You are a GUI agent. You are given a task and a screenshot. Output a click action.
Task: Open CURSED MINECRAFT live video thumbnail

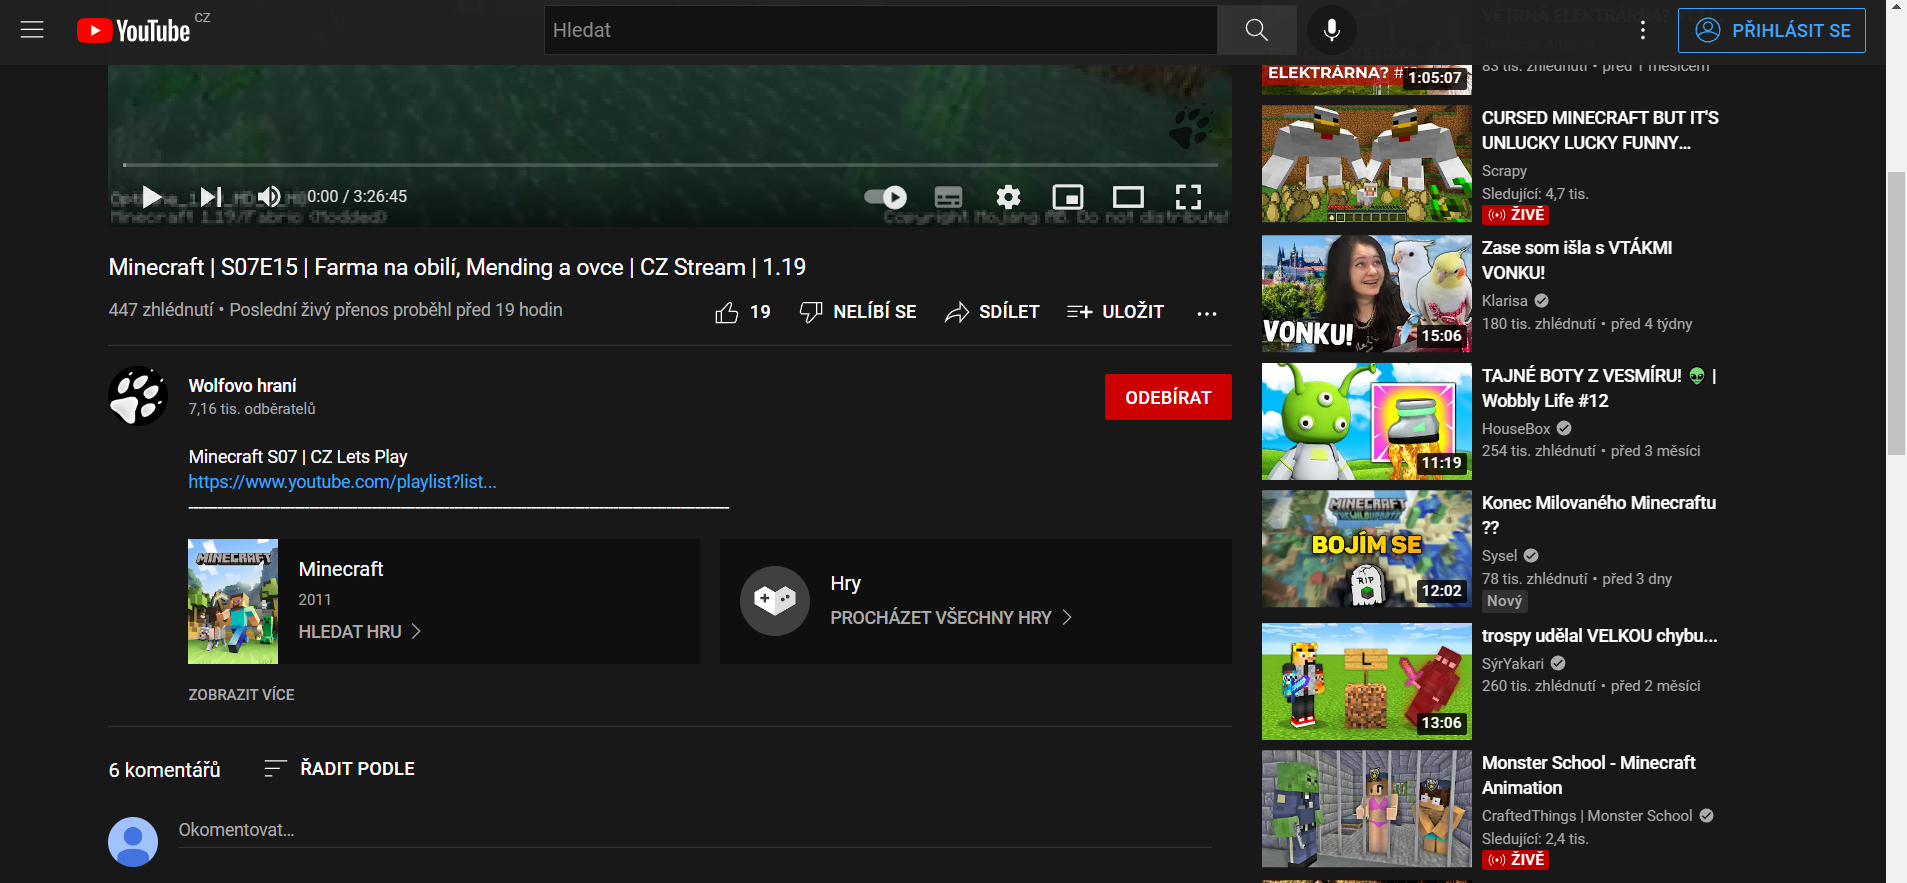1367,164
